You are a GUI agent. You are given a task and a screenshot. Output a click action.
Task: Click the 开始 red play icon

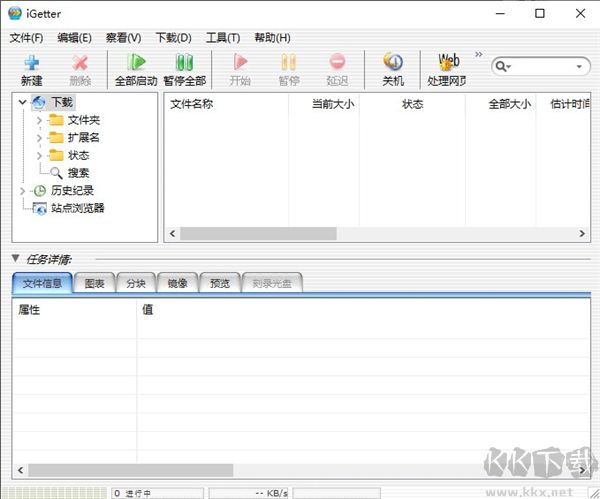tap(240, 62)
